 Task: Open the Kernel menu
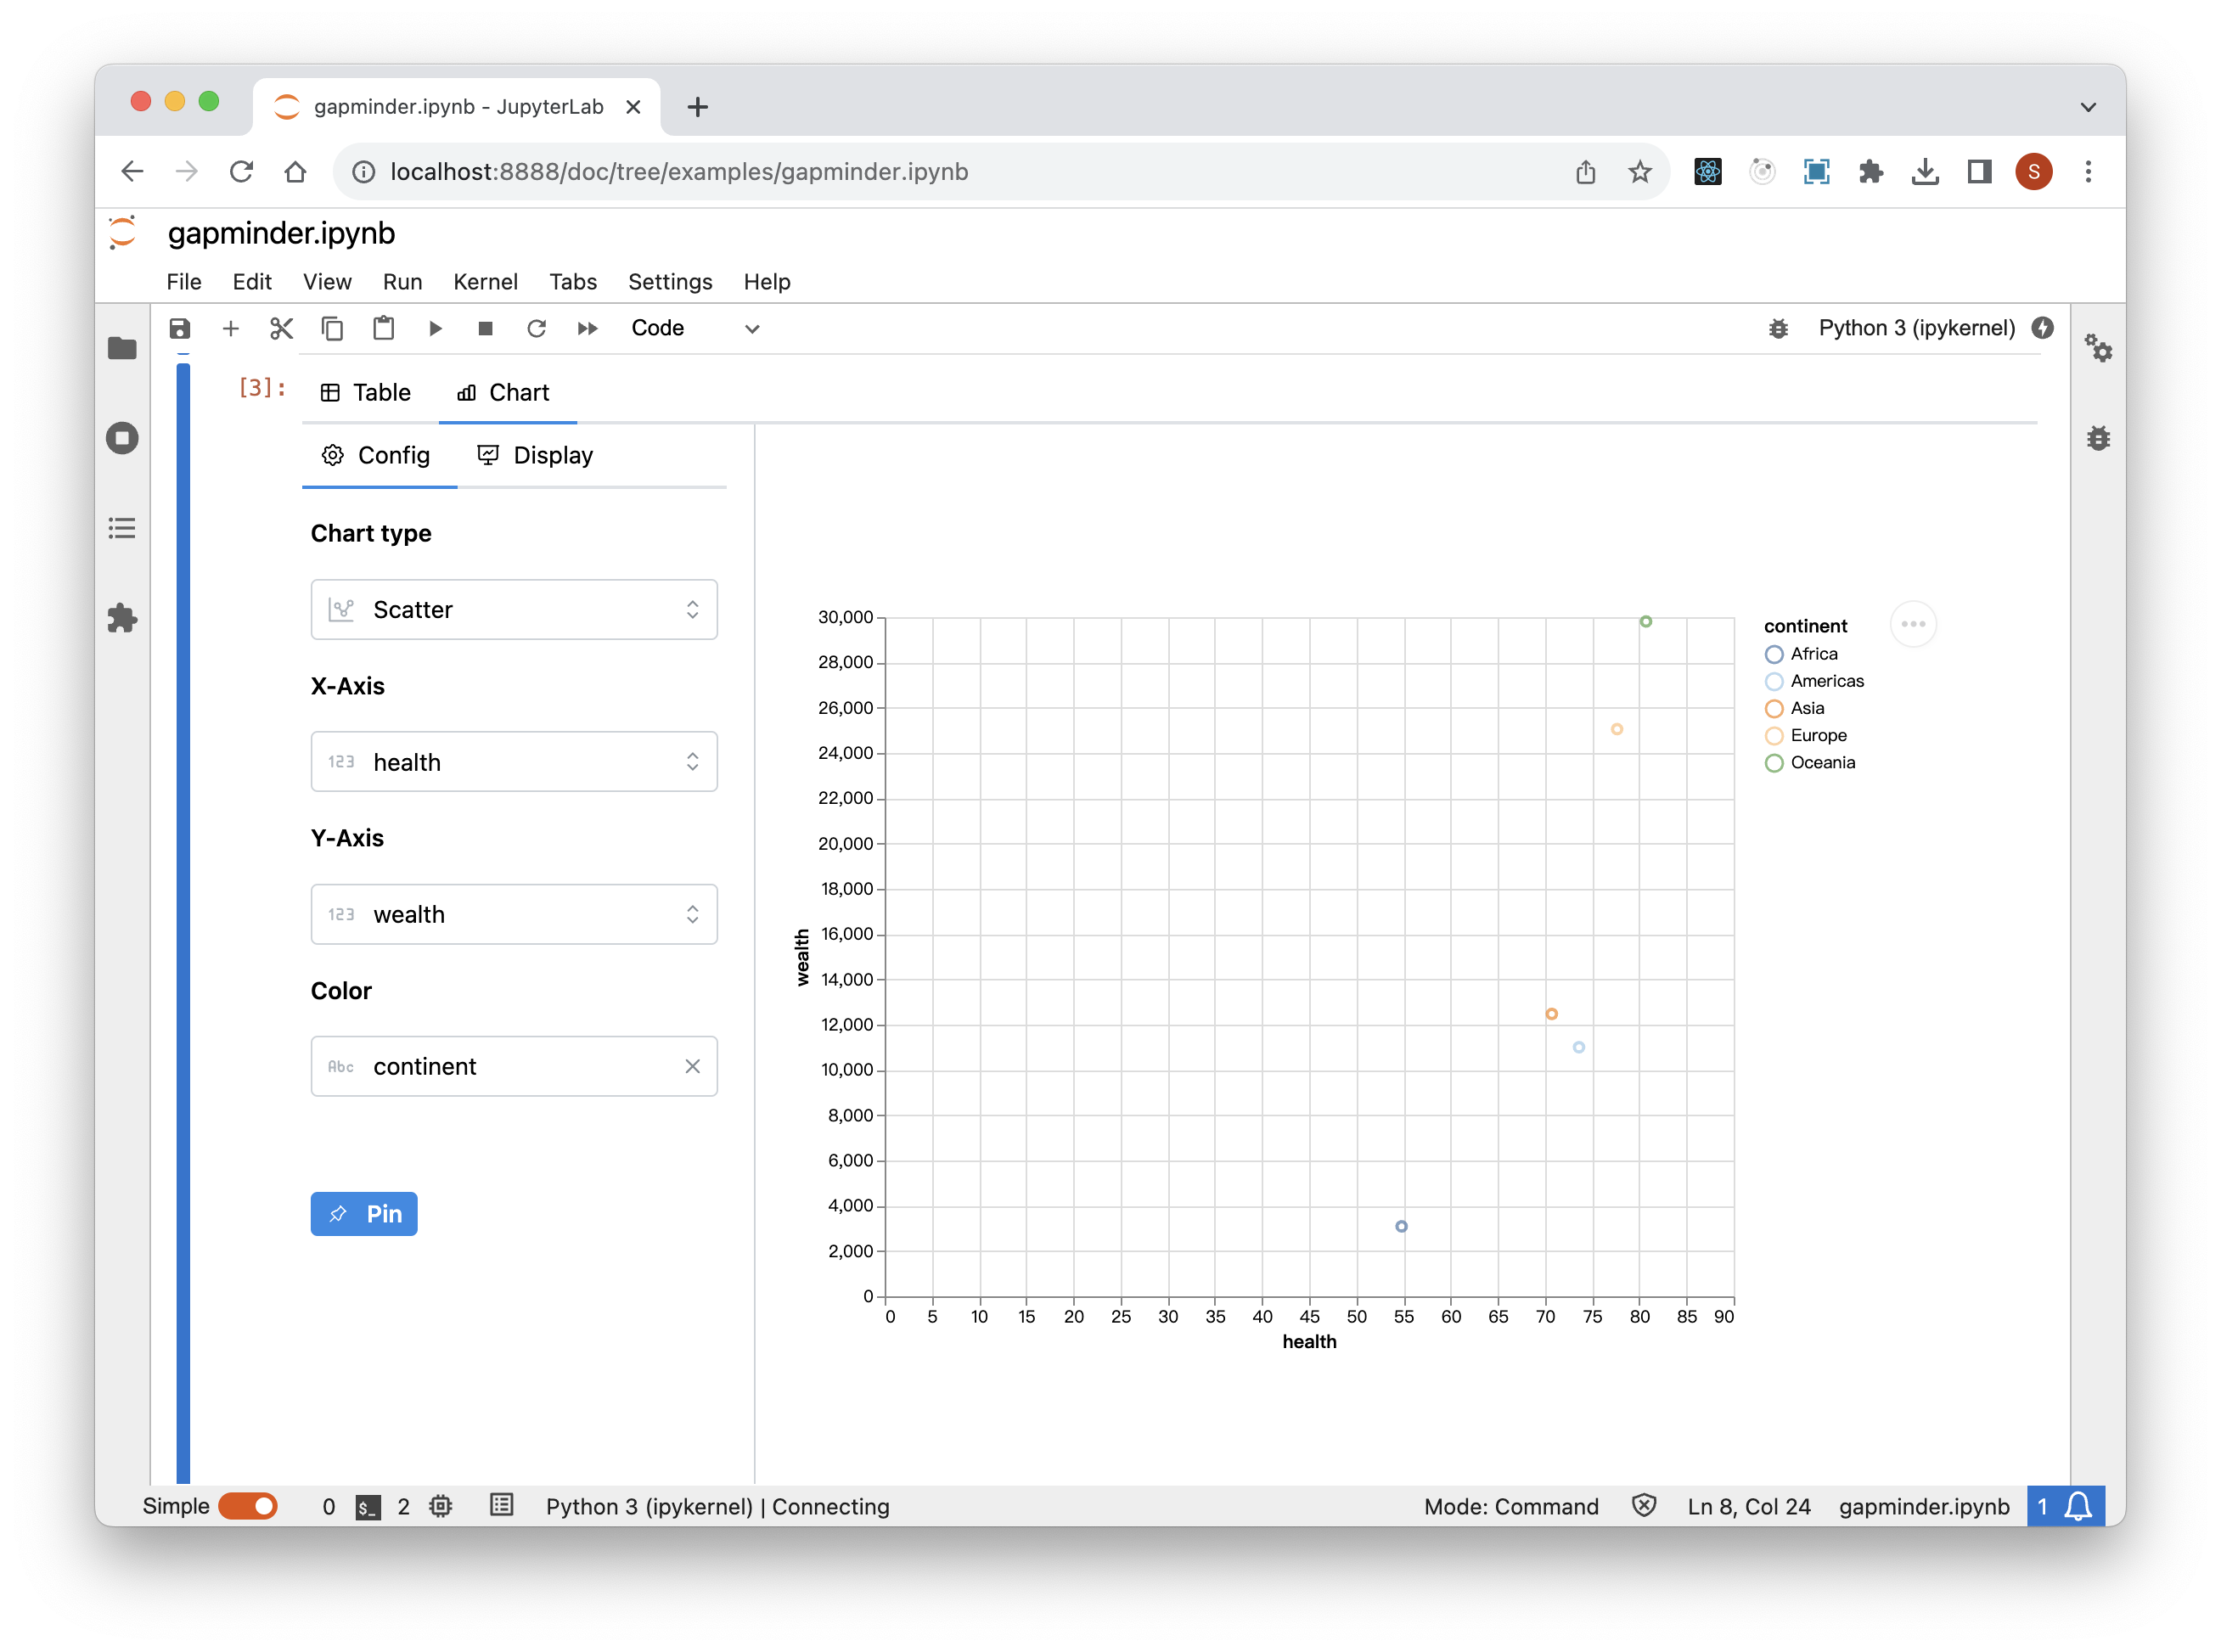pos(485,282)
